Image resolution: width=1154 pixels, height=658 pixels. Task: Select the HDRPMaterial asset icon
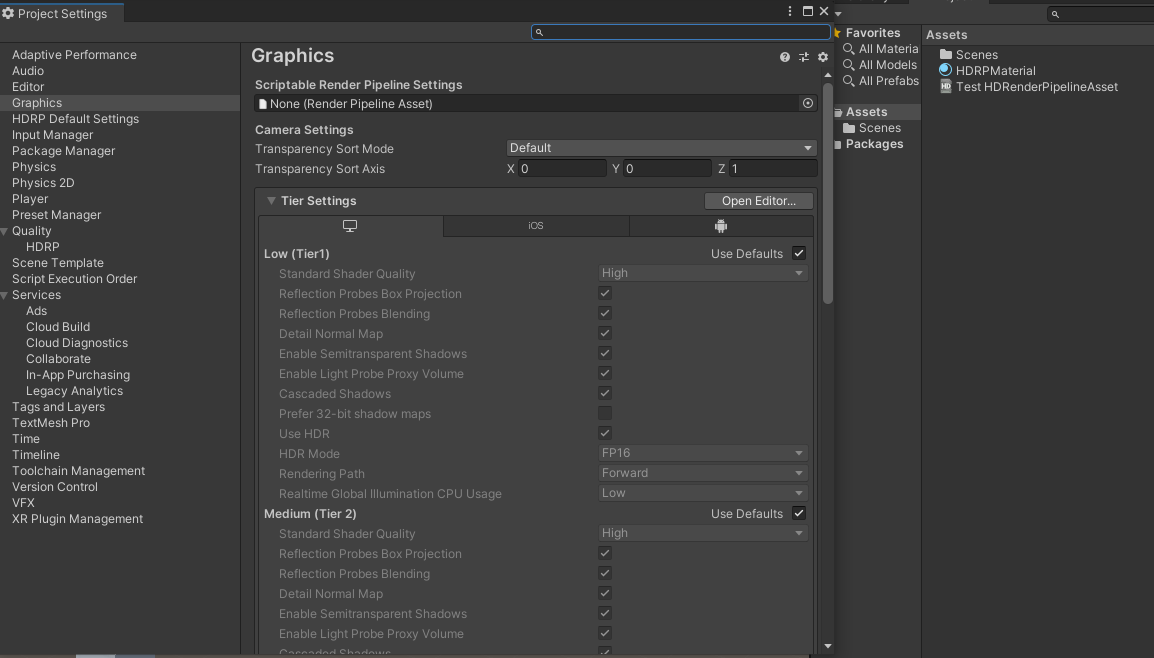coord(946,70)
